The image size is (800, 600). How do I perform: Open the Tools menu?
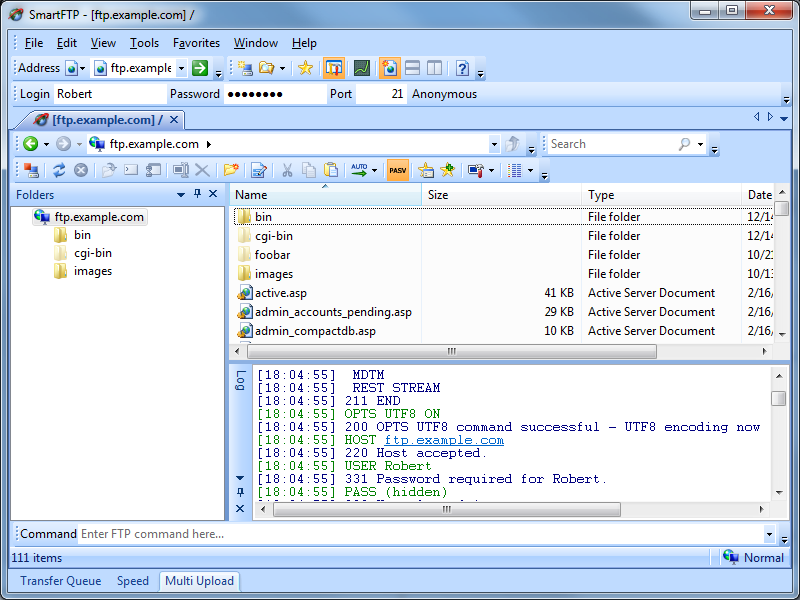[144, 43]
